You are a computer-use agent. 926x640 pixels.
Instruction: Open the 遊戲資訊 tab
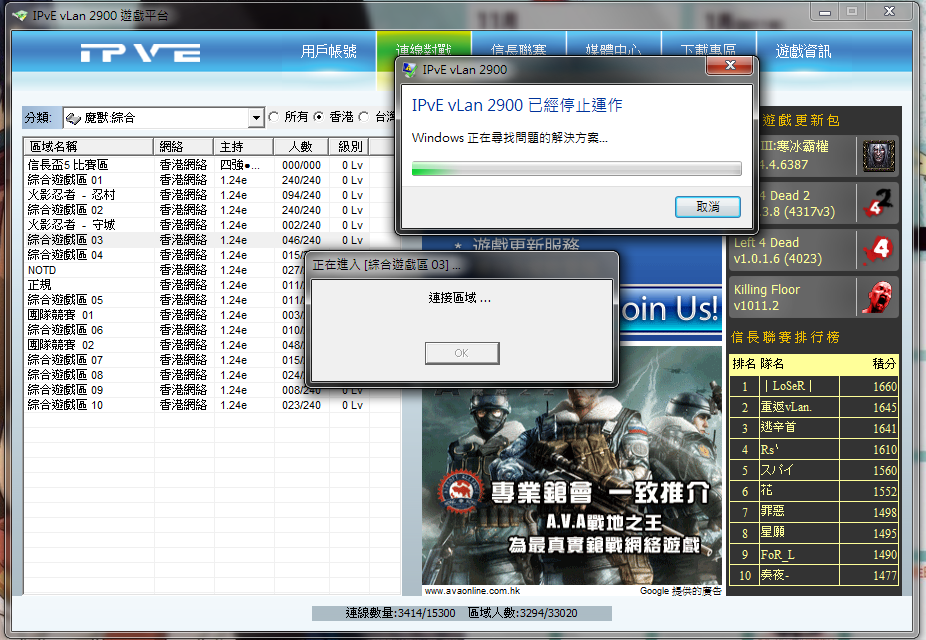point(803,51)
